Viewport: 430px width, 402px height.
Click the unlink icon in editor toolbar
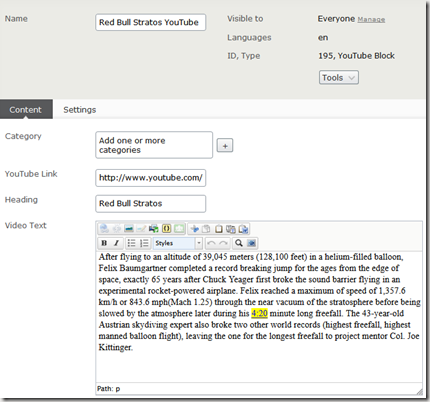tap(117, 229)
